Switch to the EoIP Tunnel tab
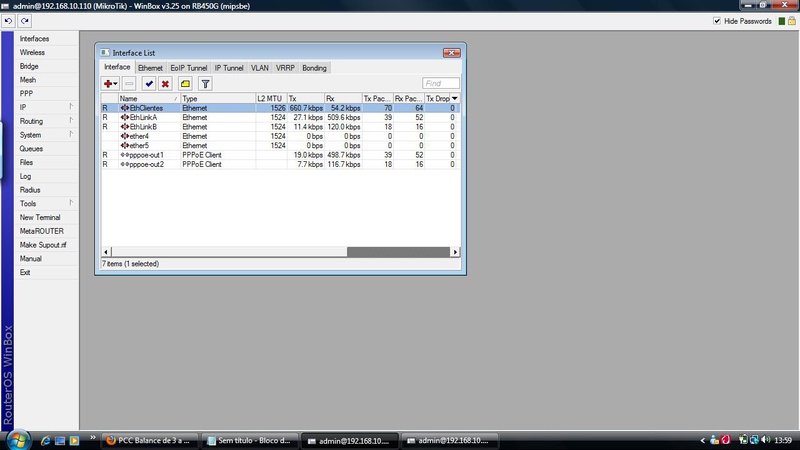800x450 pixels. (x=189, y=68)
